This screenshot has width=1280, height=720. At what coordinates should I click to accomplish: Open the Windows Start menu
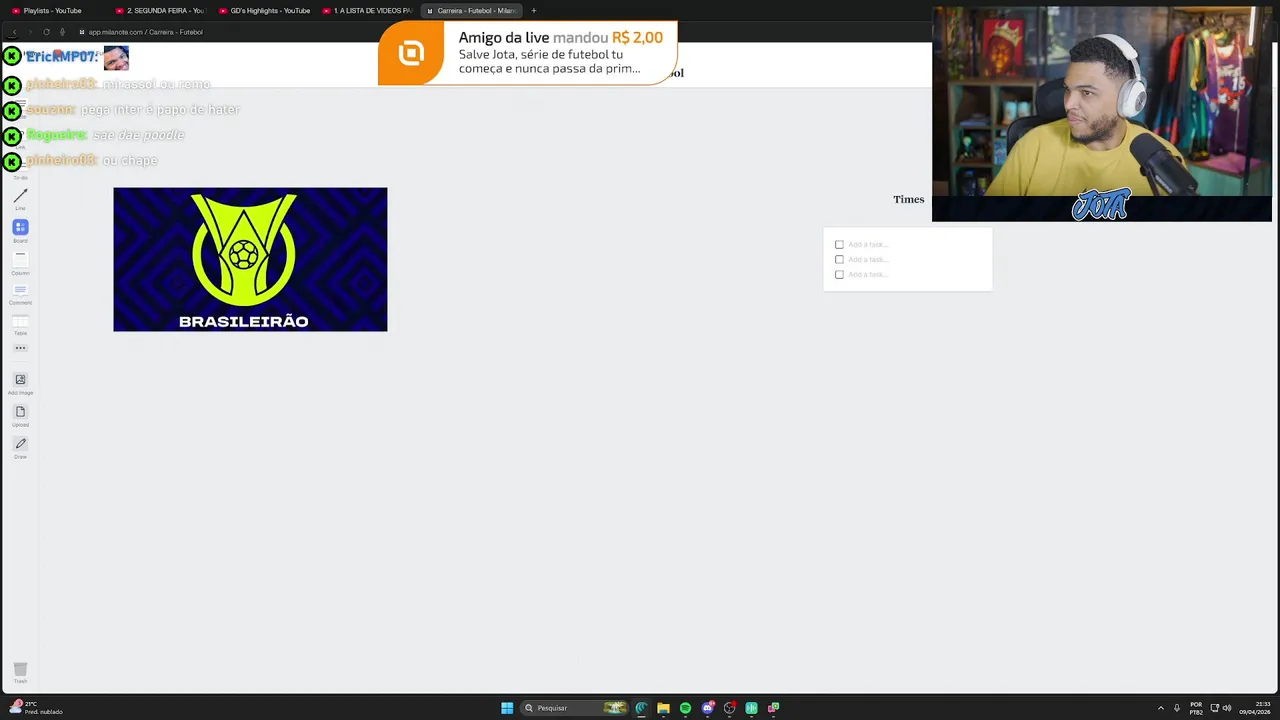click(x=507, y=708)
